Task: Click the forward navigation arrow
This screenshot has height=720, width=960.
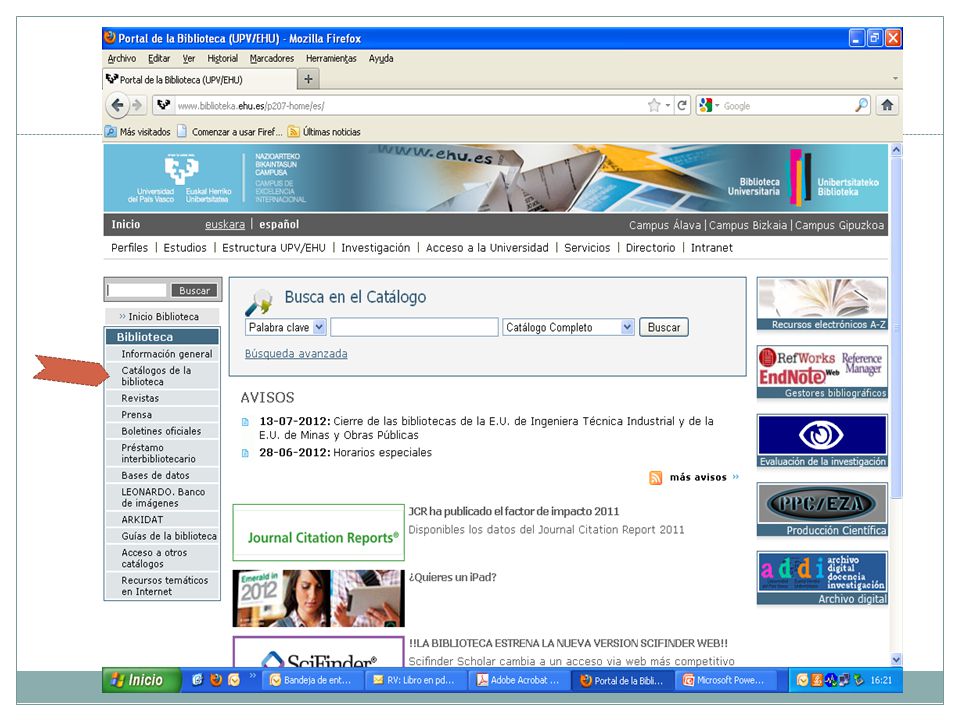Action: pyautogui.click(x=137, y=105)
